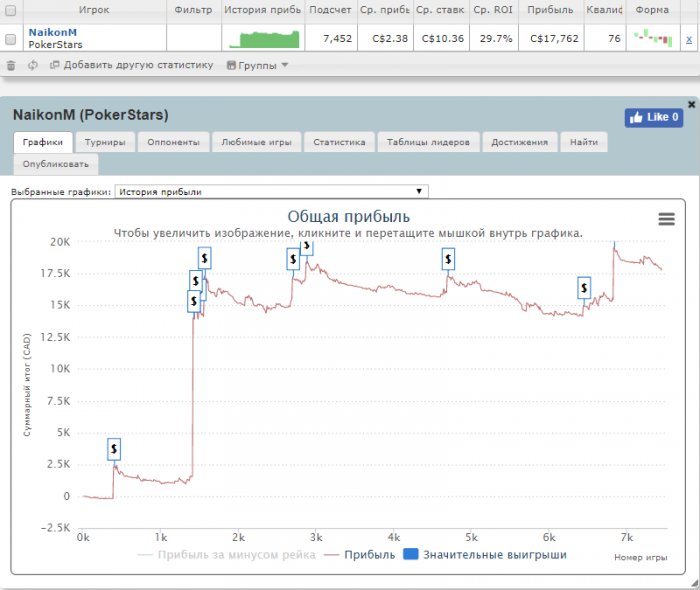Image resolution: width=700 pixels, height=590 pixels.
Task: Sort by the Ср. ROI column header
Action: click(x=493, y=10)
